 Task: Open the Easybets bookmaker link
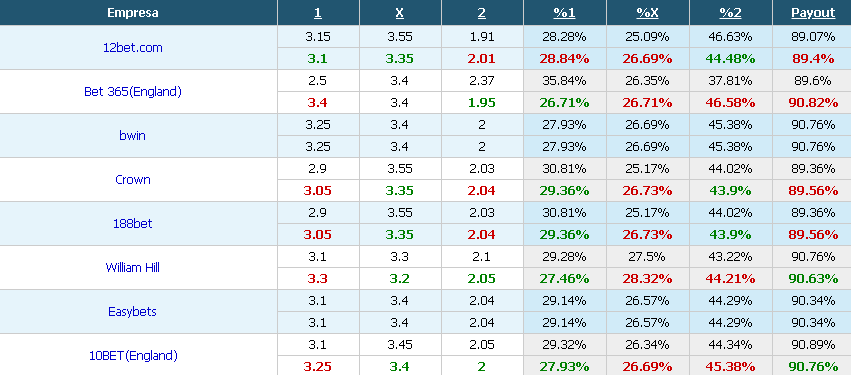pyautogui.click(x=132, y=312)
